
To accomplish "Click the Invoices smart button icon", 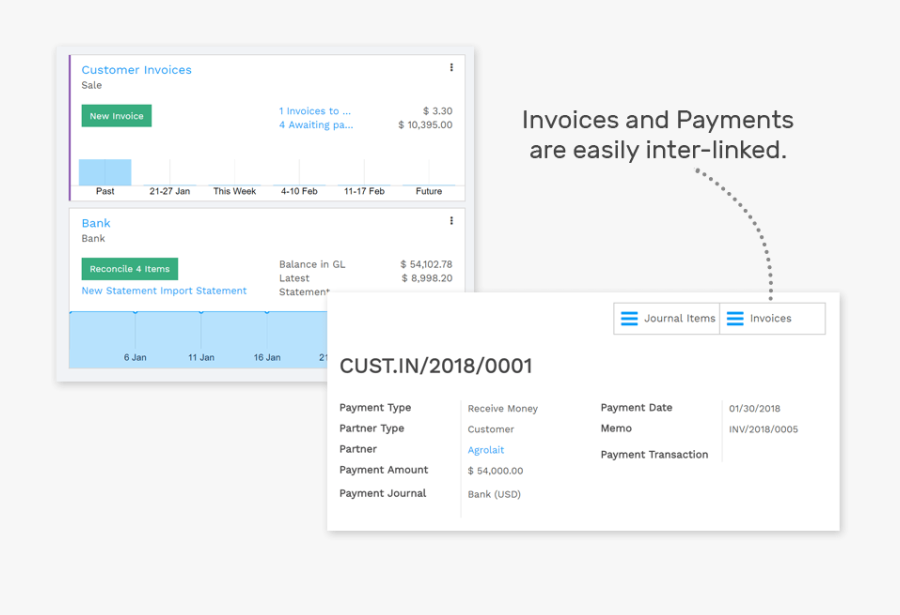I will [735, 319].
